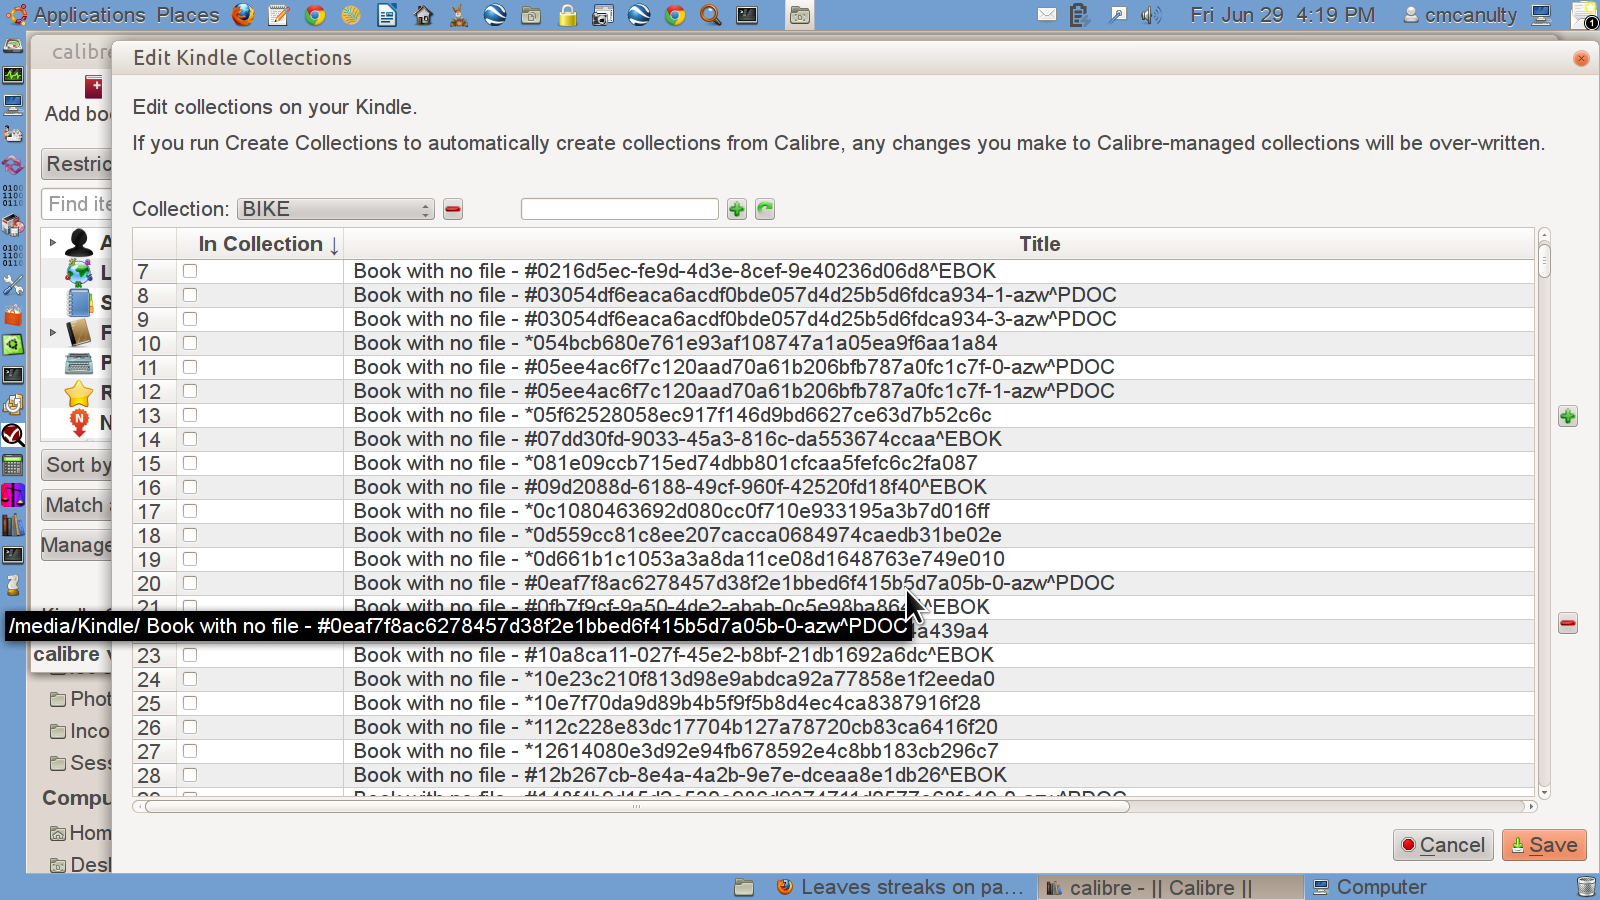Open LibreOffice Writer from top panel

pyautogui.click(x=387, y=15)
